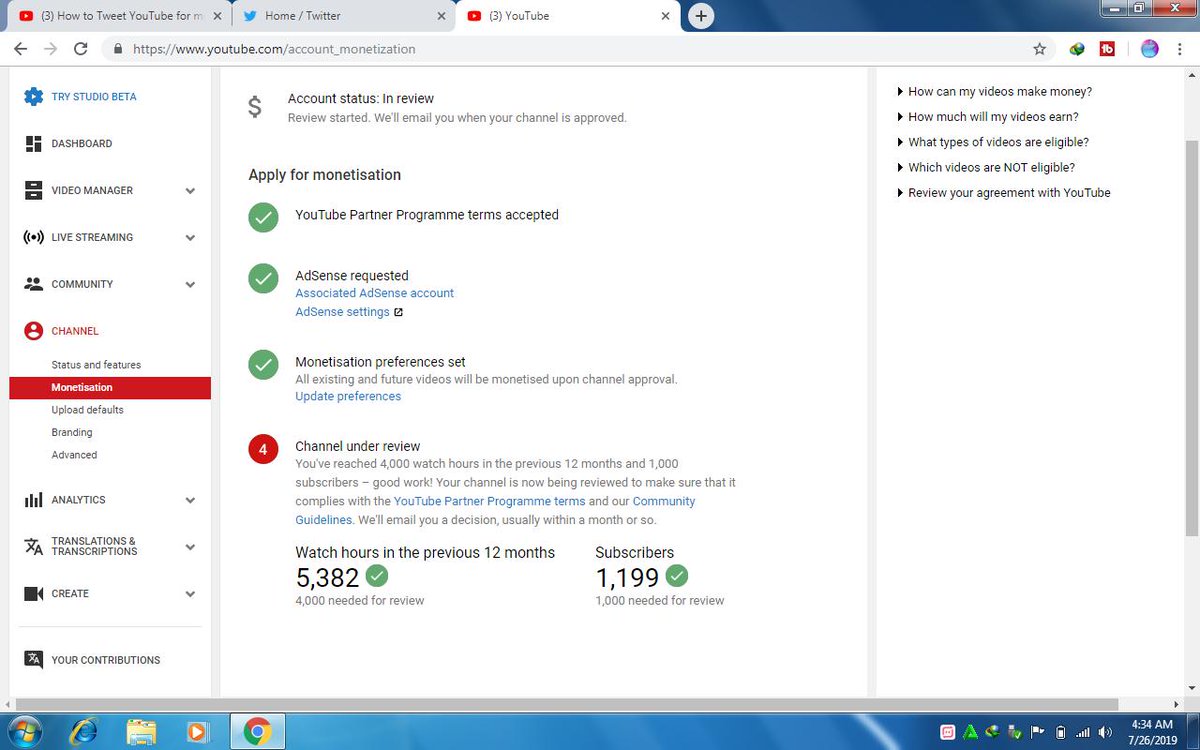This screenshot has height=750, width=1200.
Task: Select the Analytics bar chart icon
Action: point(33,500)
